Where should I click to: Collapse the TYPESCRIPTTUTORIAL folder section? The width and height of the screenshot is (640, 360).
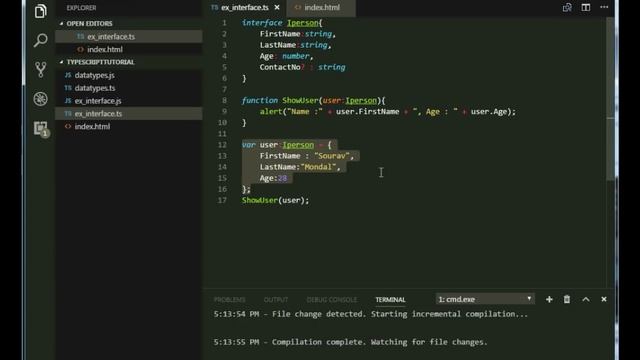pos(97,62)
